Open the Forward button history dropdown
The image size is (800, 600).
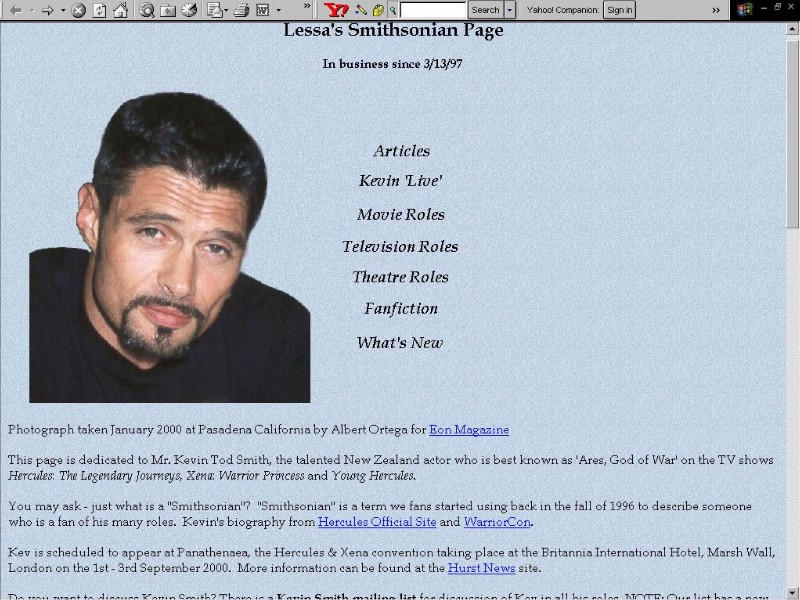[63, 10]
